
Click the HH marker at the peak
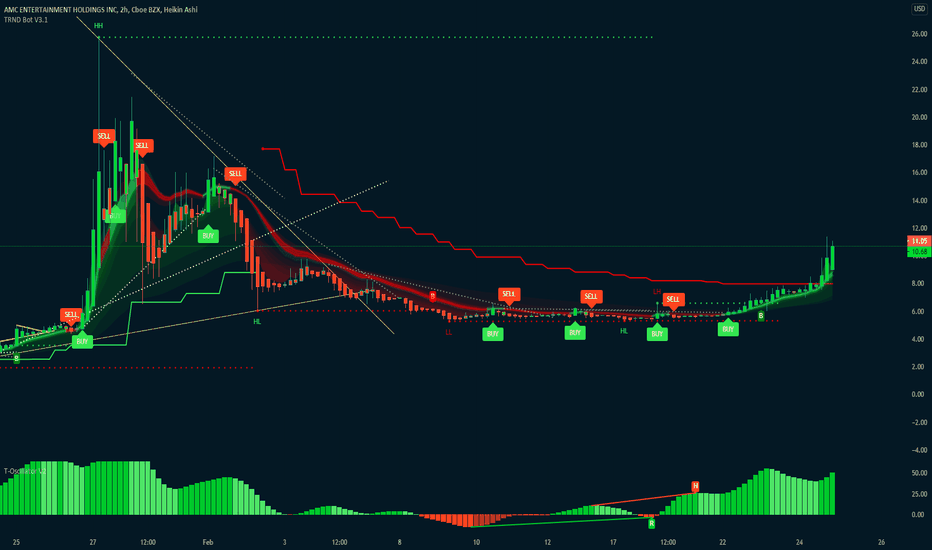point(98,26)
